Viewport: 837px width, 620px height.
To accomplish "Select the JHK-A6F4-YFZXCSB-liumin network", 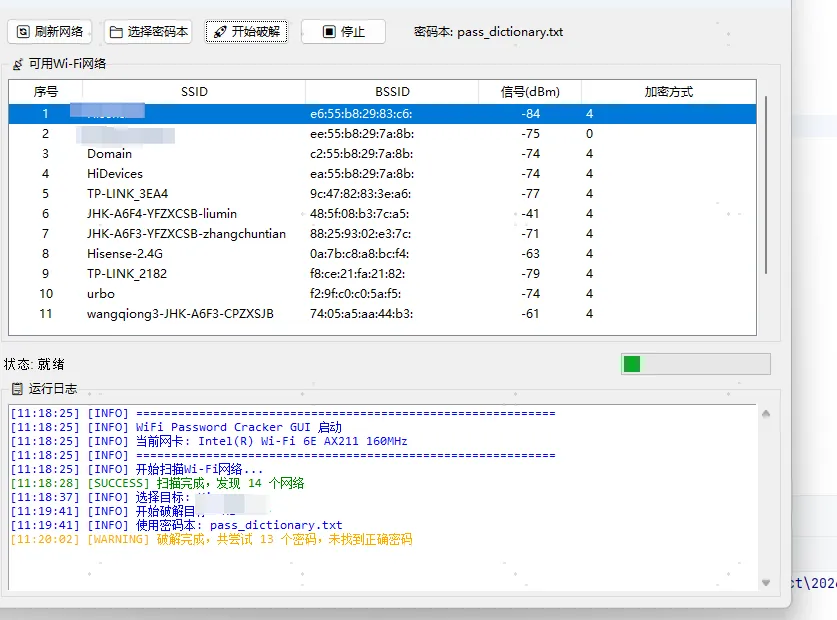I will pyautogui.click(x=382, y=214).
